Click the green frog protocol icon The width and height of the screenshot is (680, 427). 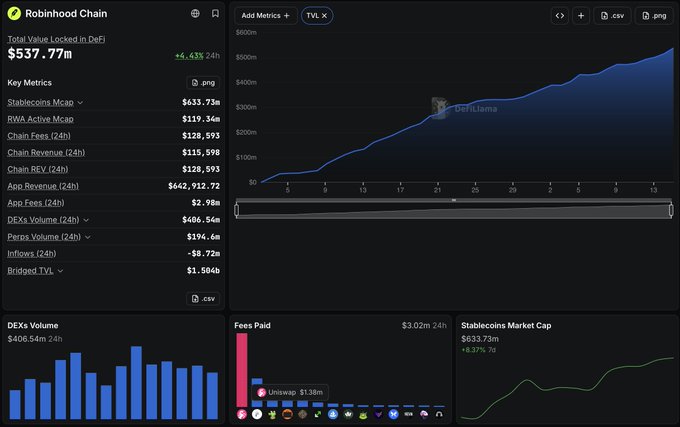[x=272, y=414]
